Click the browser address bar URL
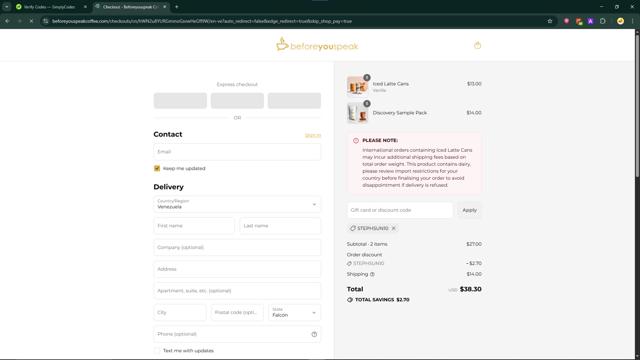 tap(202, 21)
